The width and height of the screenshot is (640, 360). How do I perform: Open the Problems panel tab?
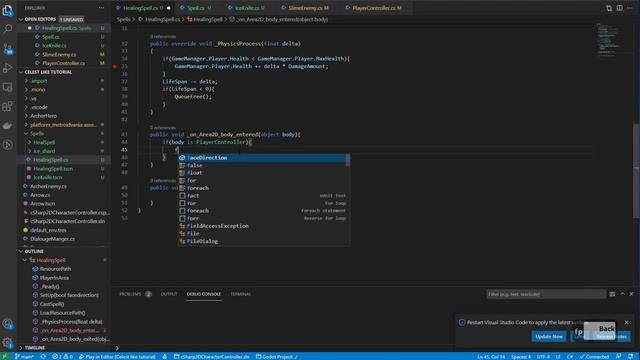point(135,294)
